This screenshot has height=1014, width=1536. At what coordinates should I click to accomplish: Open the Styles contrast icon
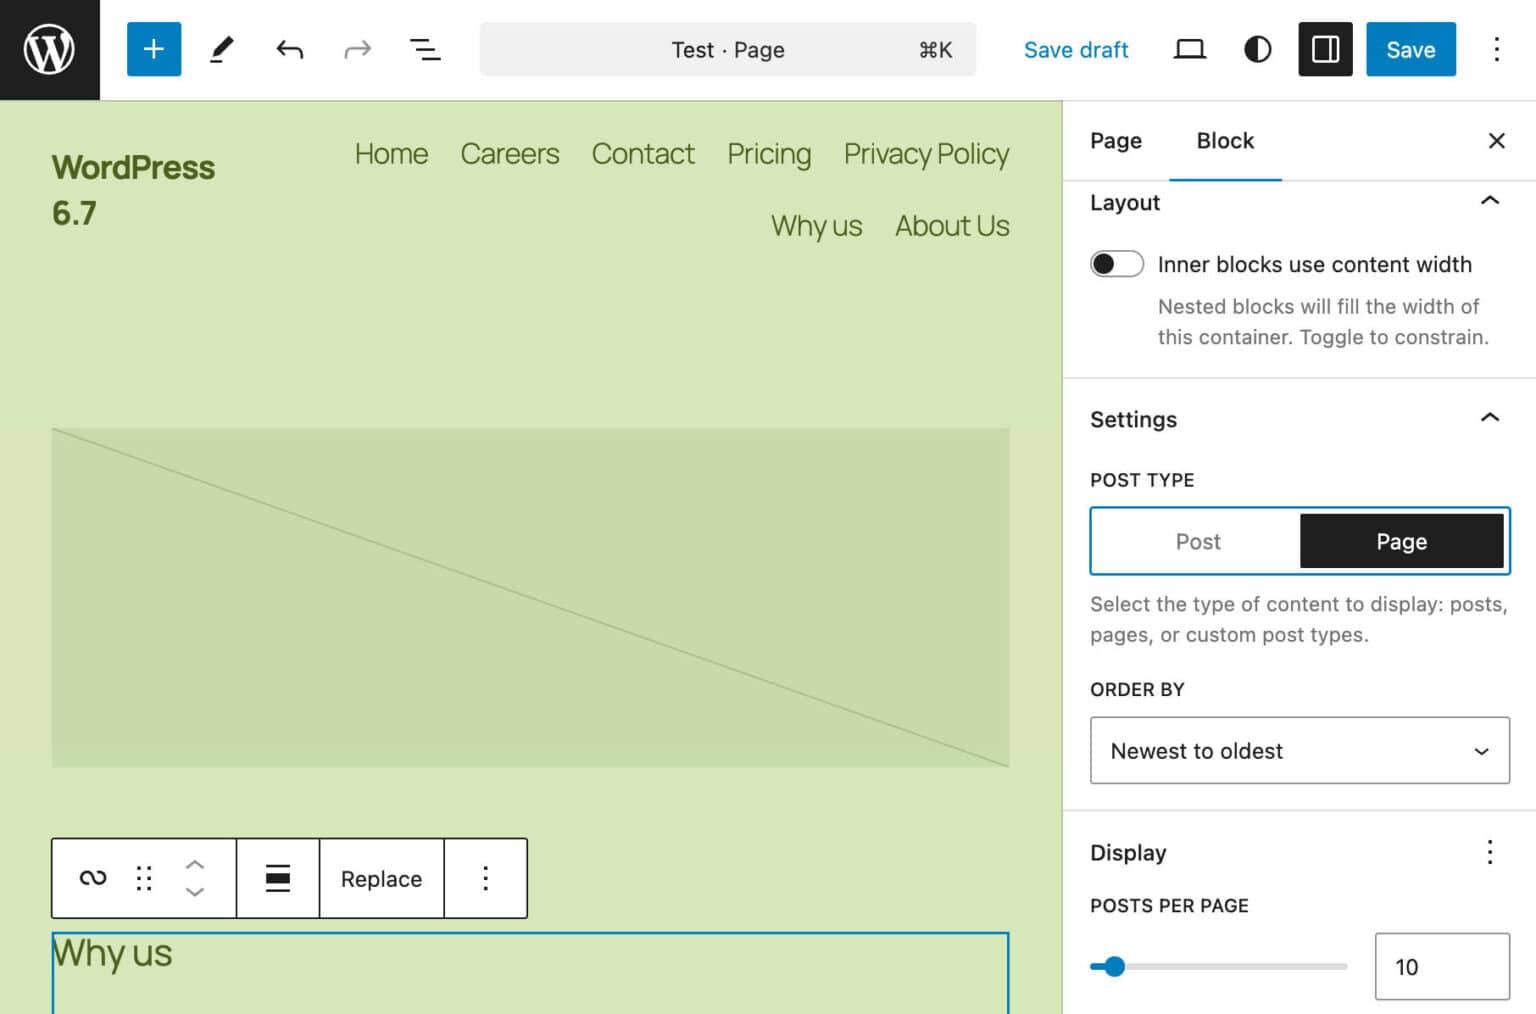1257,49
